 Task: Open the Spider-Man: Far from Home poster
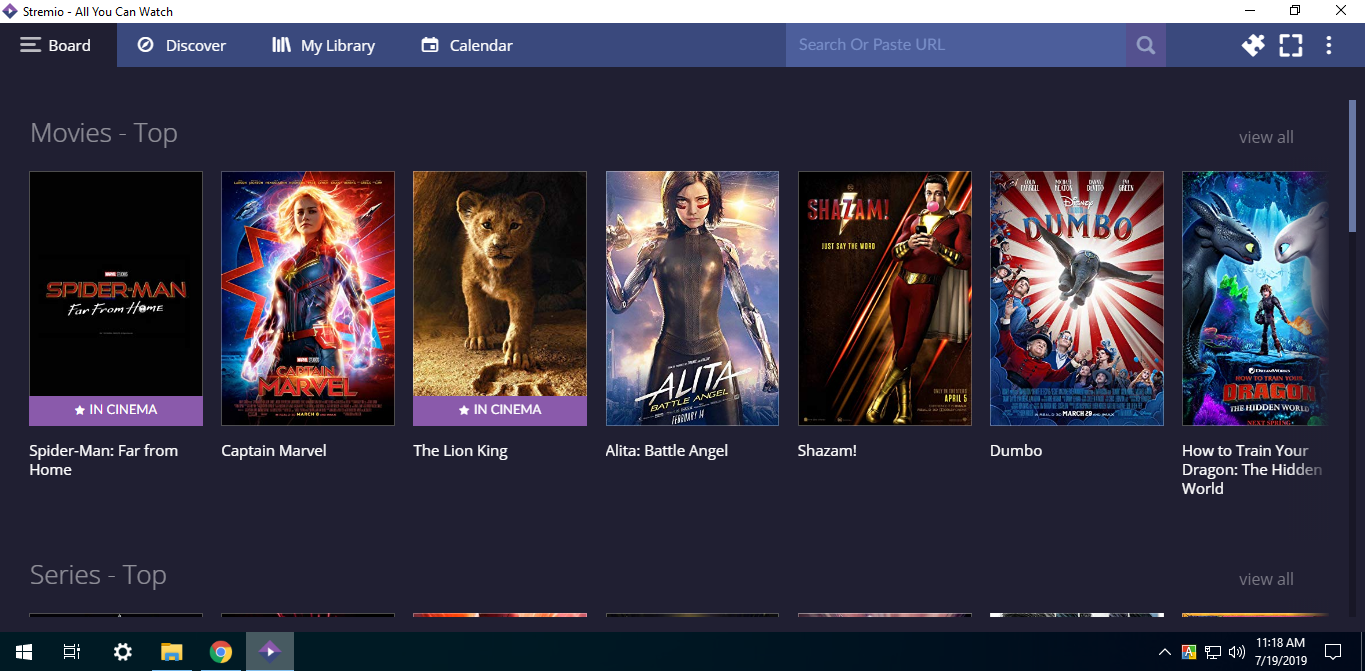(x=116, y=298)
